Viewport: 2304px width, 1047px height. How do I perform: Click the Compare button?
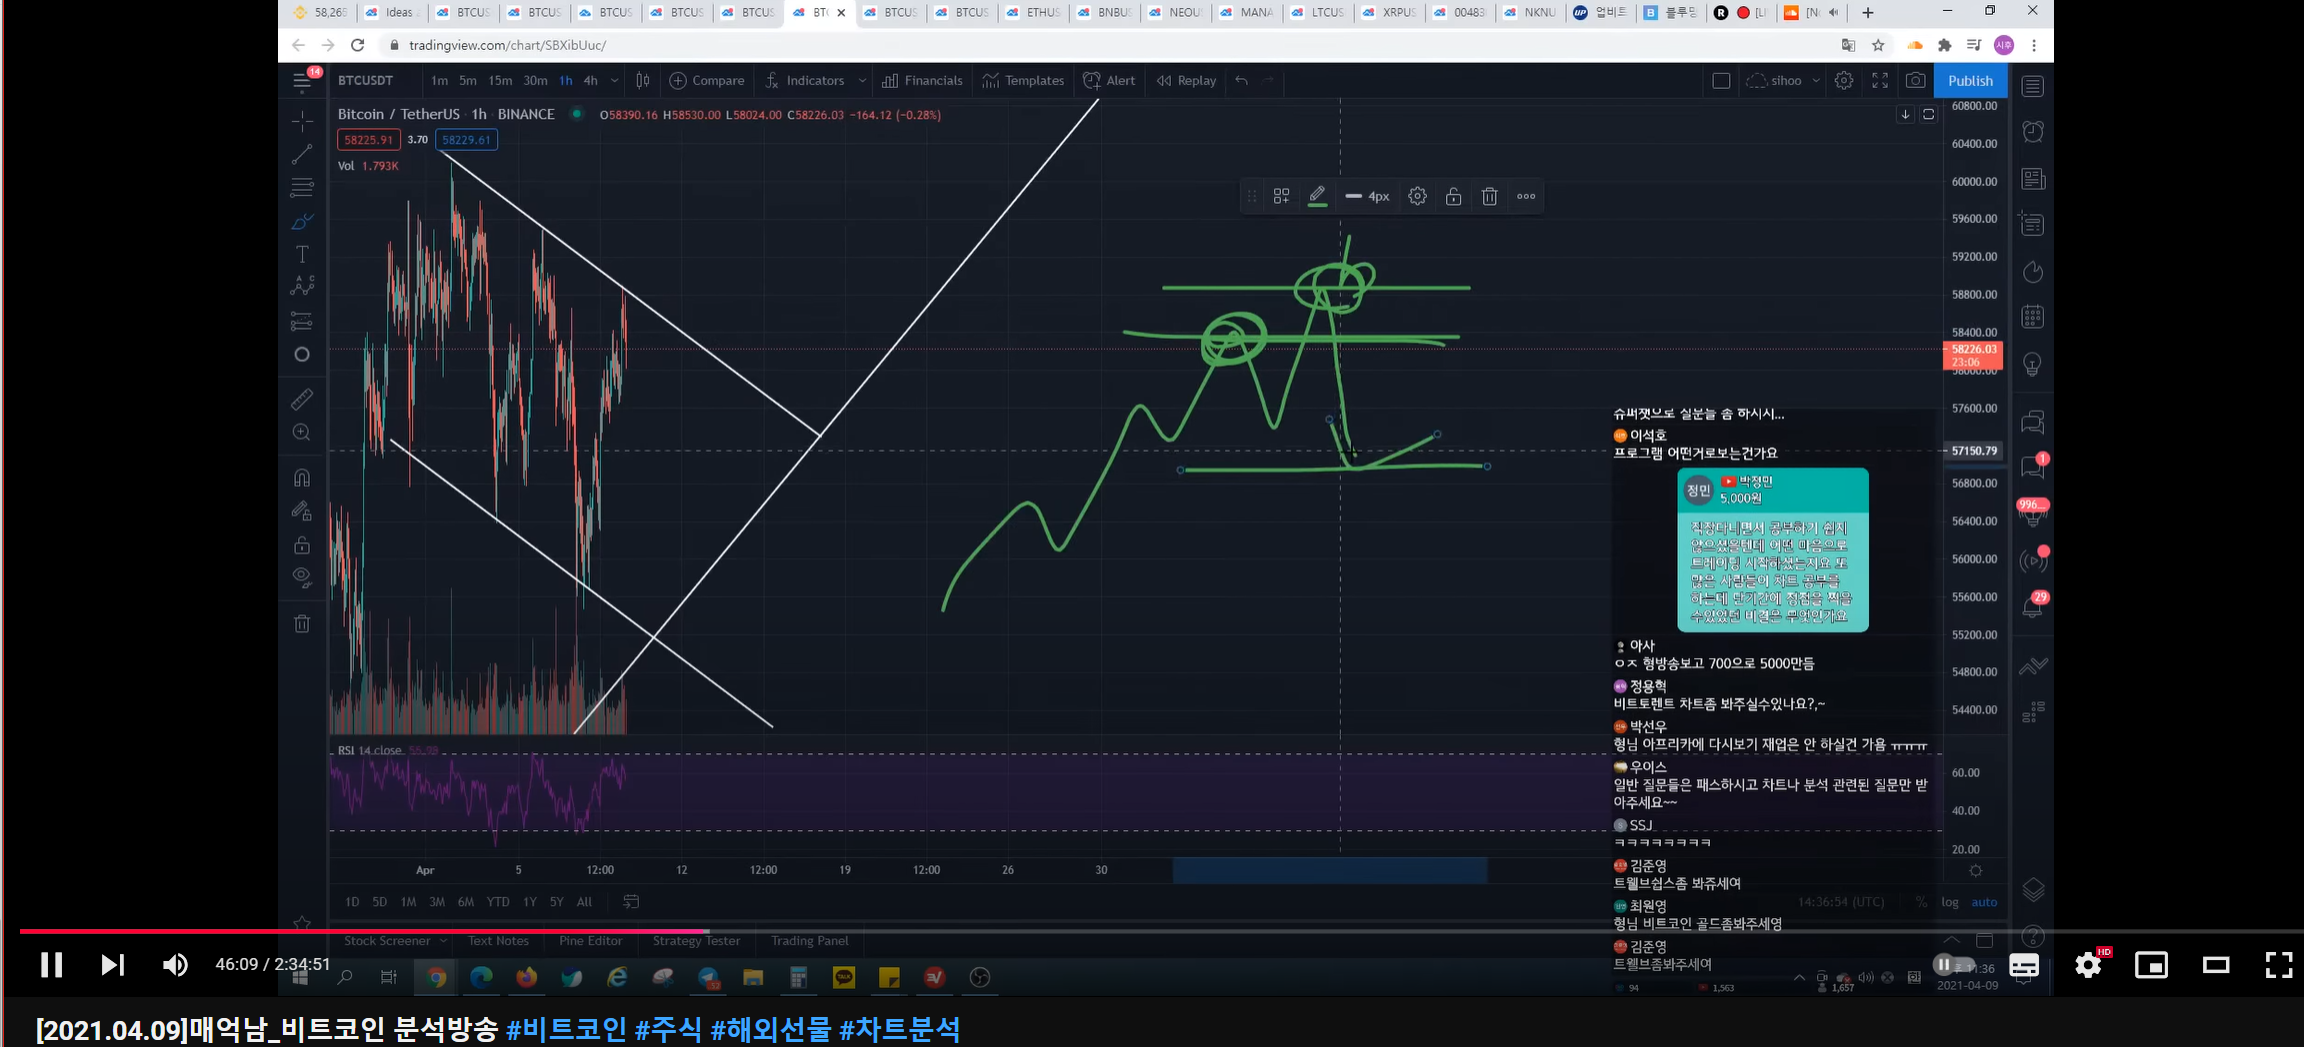coord(707,81)
